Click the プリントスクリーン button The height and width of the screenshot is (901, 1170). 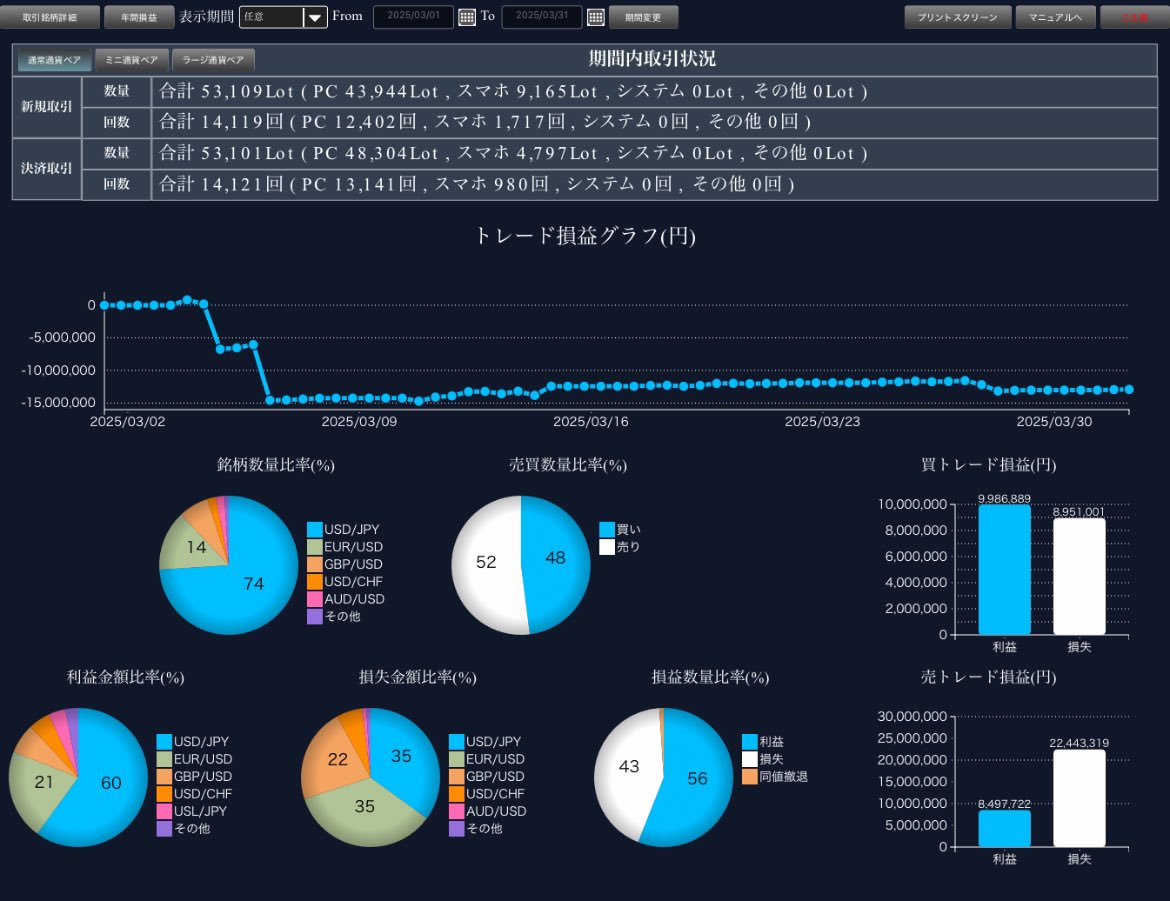point(957,17)
